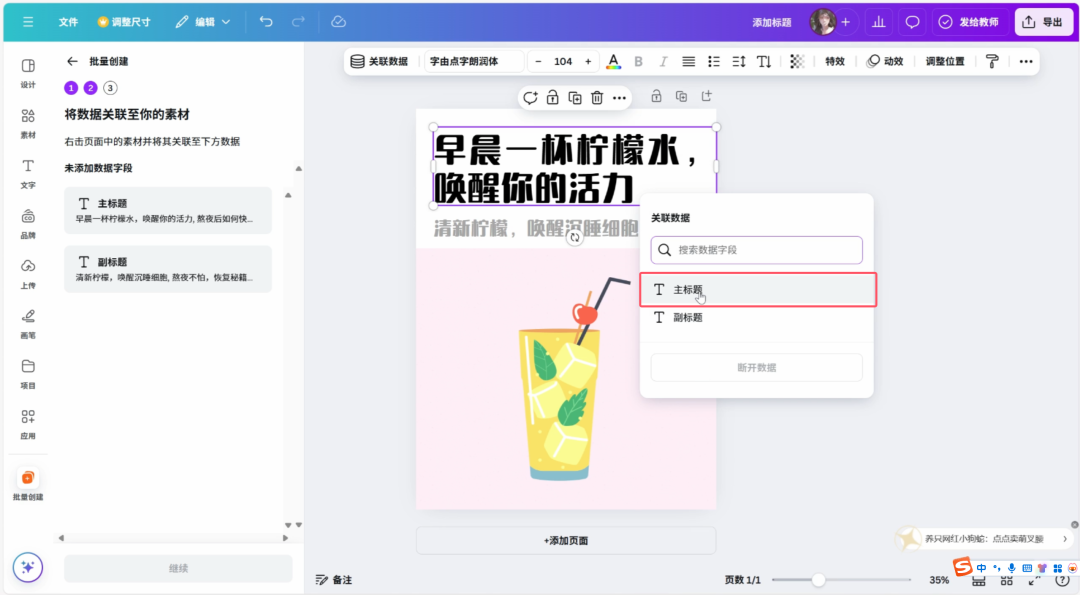
Task: Delete the selected headline with the trash icon
Action: (595, 97)
